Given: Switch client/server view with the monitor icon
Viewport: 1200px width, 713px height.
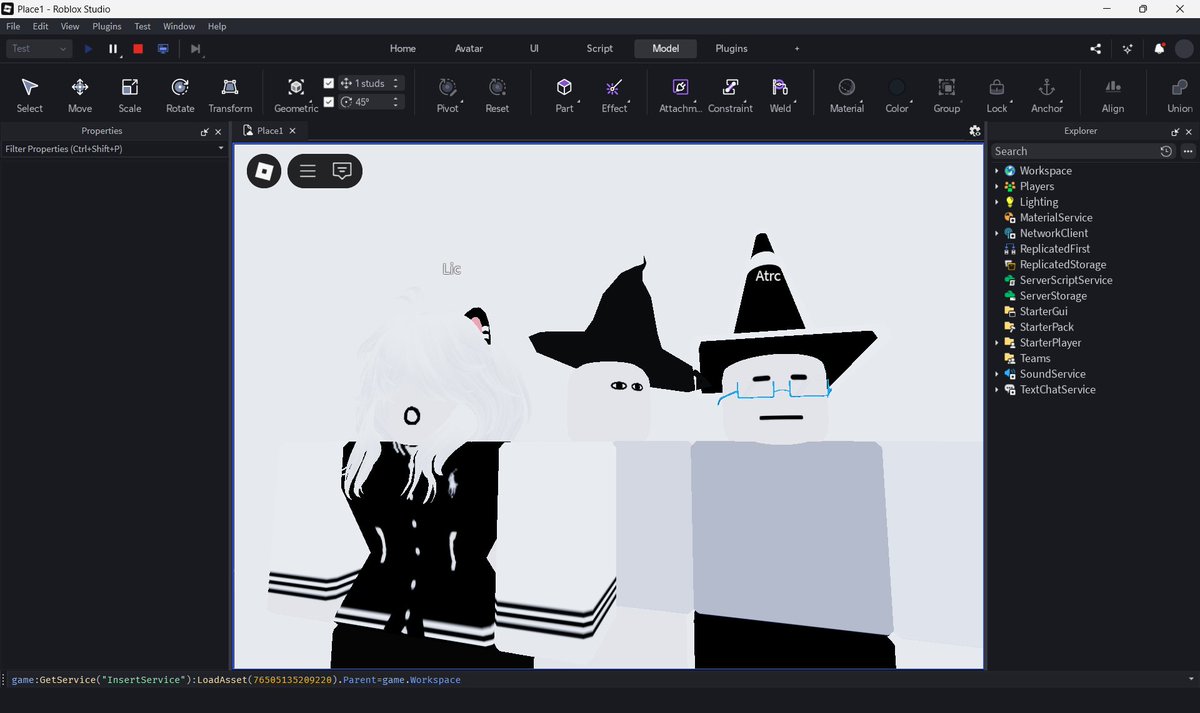Looking at the screenshot, I should (x=163, y=48).
